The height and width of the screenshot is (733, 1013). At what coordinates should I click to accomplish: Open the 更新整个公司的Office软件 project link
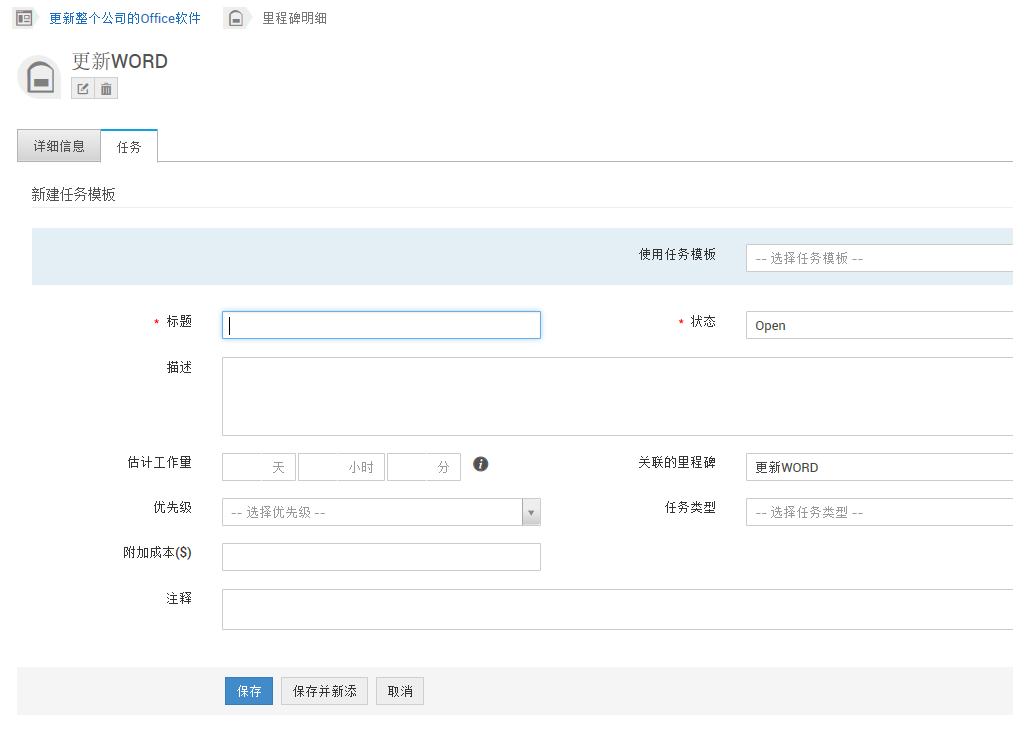125,18
